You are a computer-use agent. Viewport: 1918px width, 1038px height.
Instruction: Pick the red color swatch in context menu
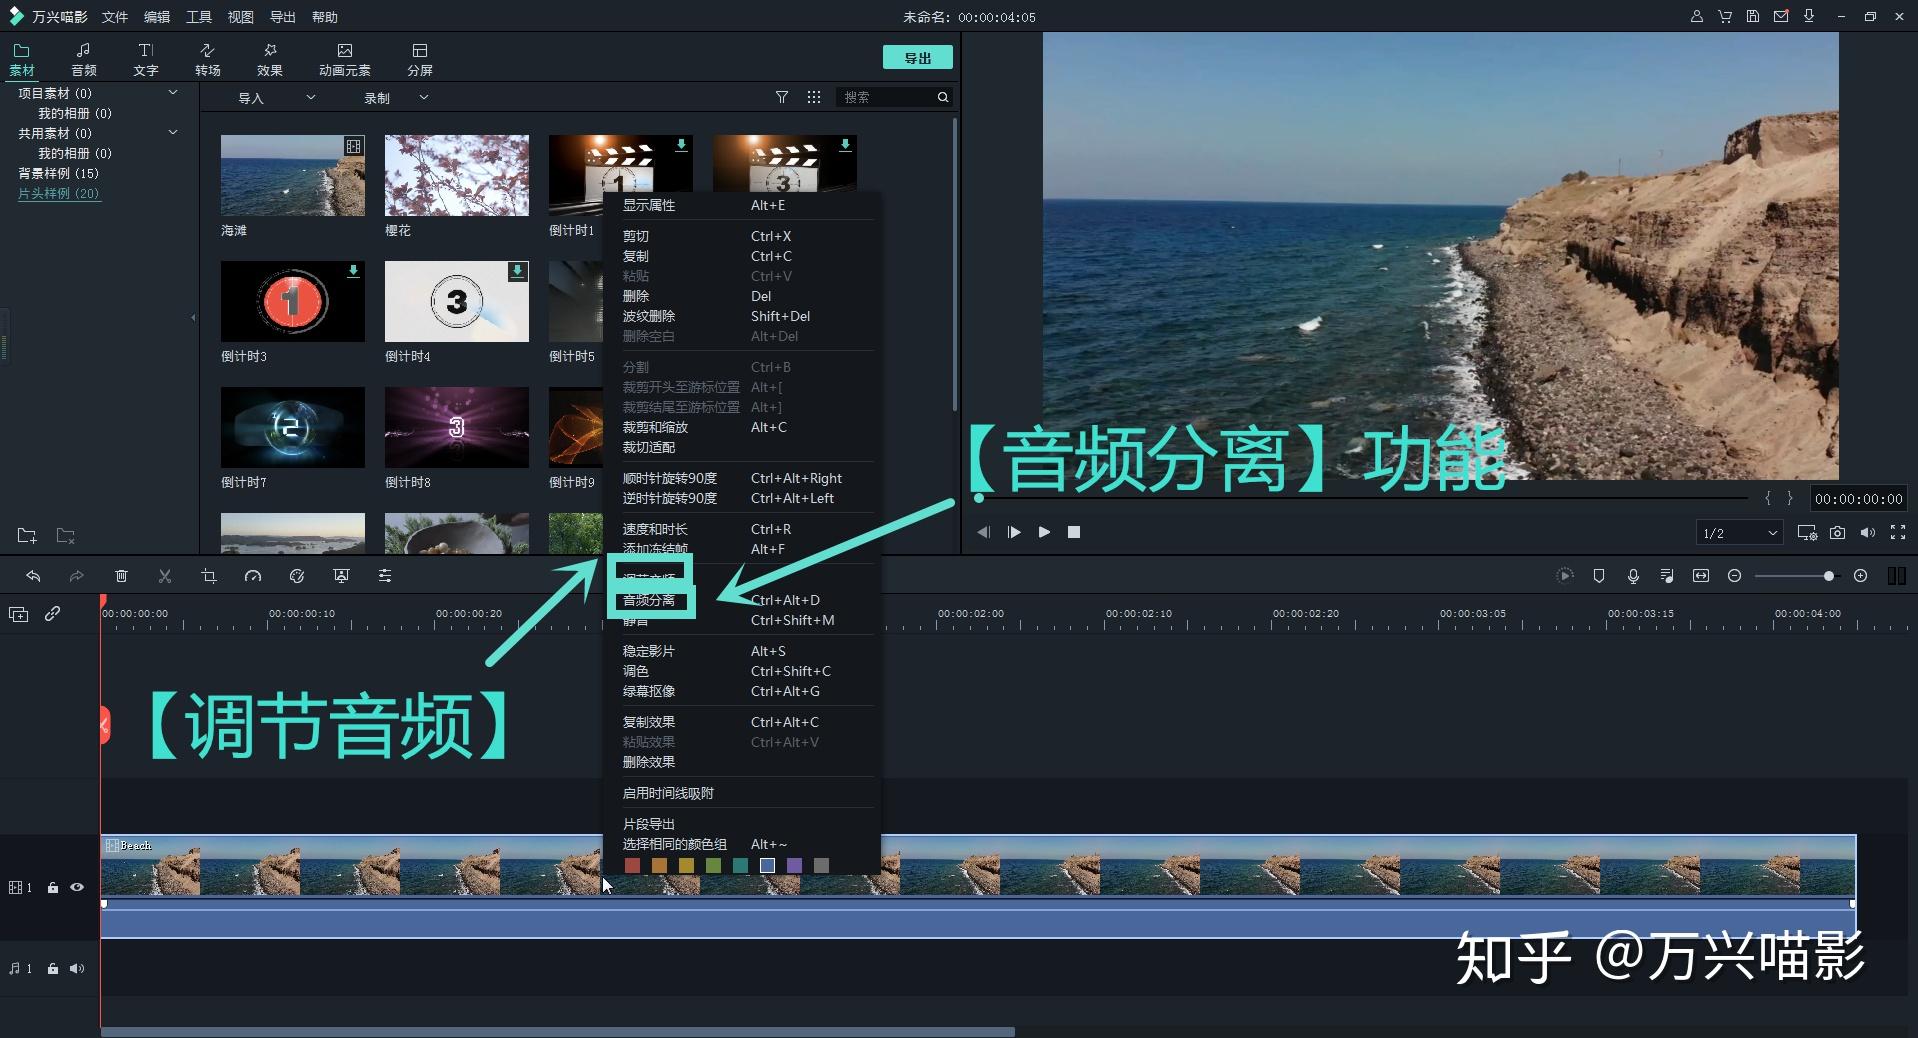[x=632, y=865]
